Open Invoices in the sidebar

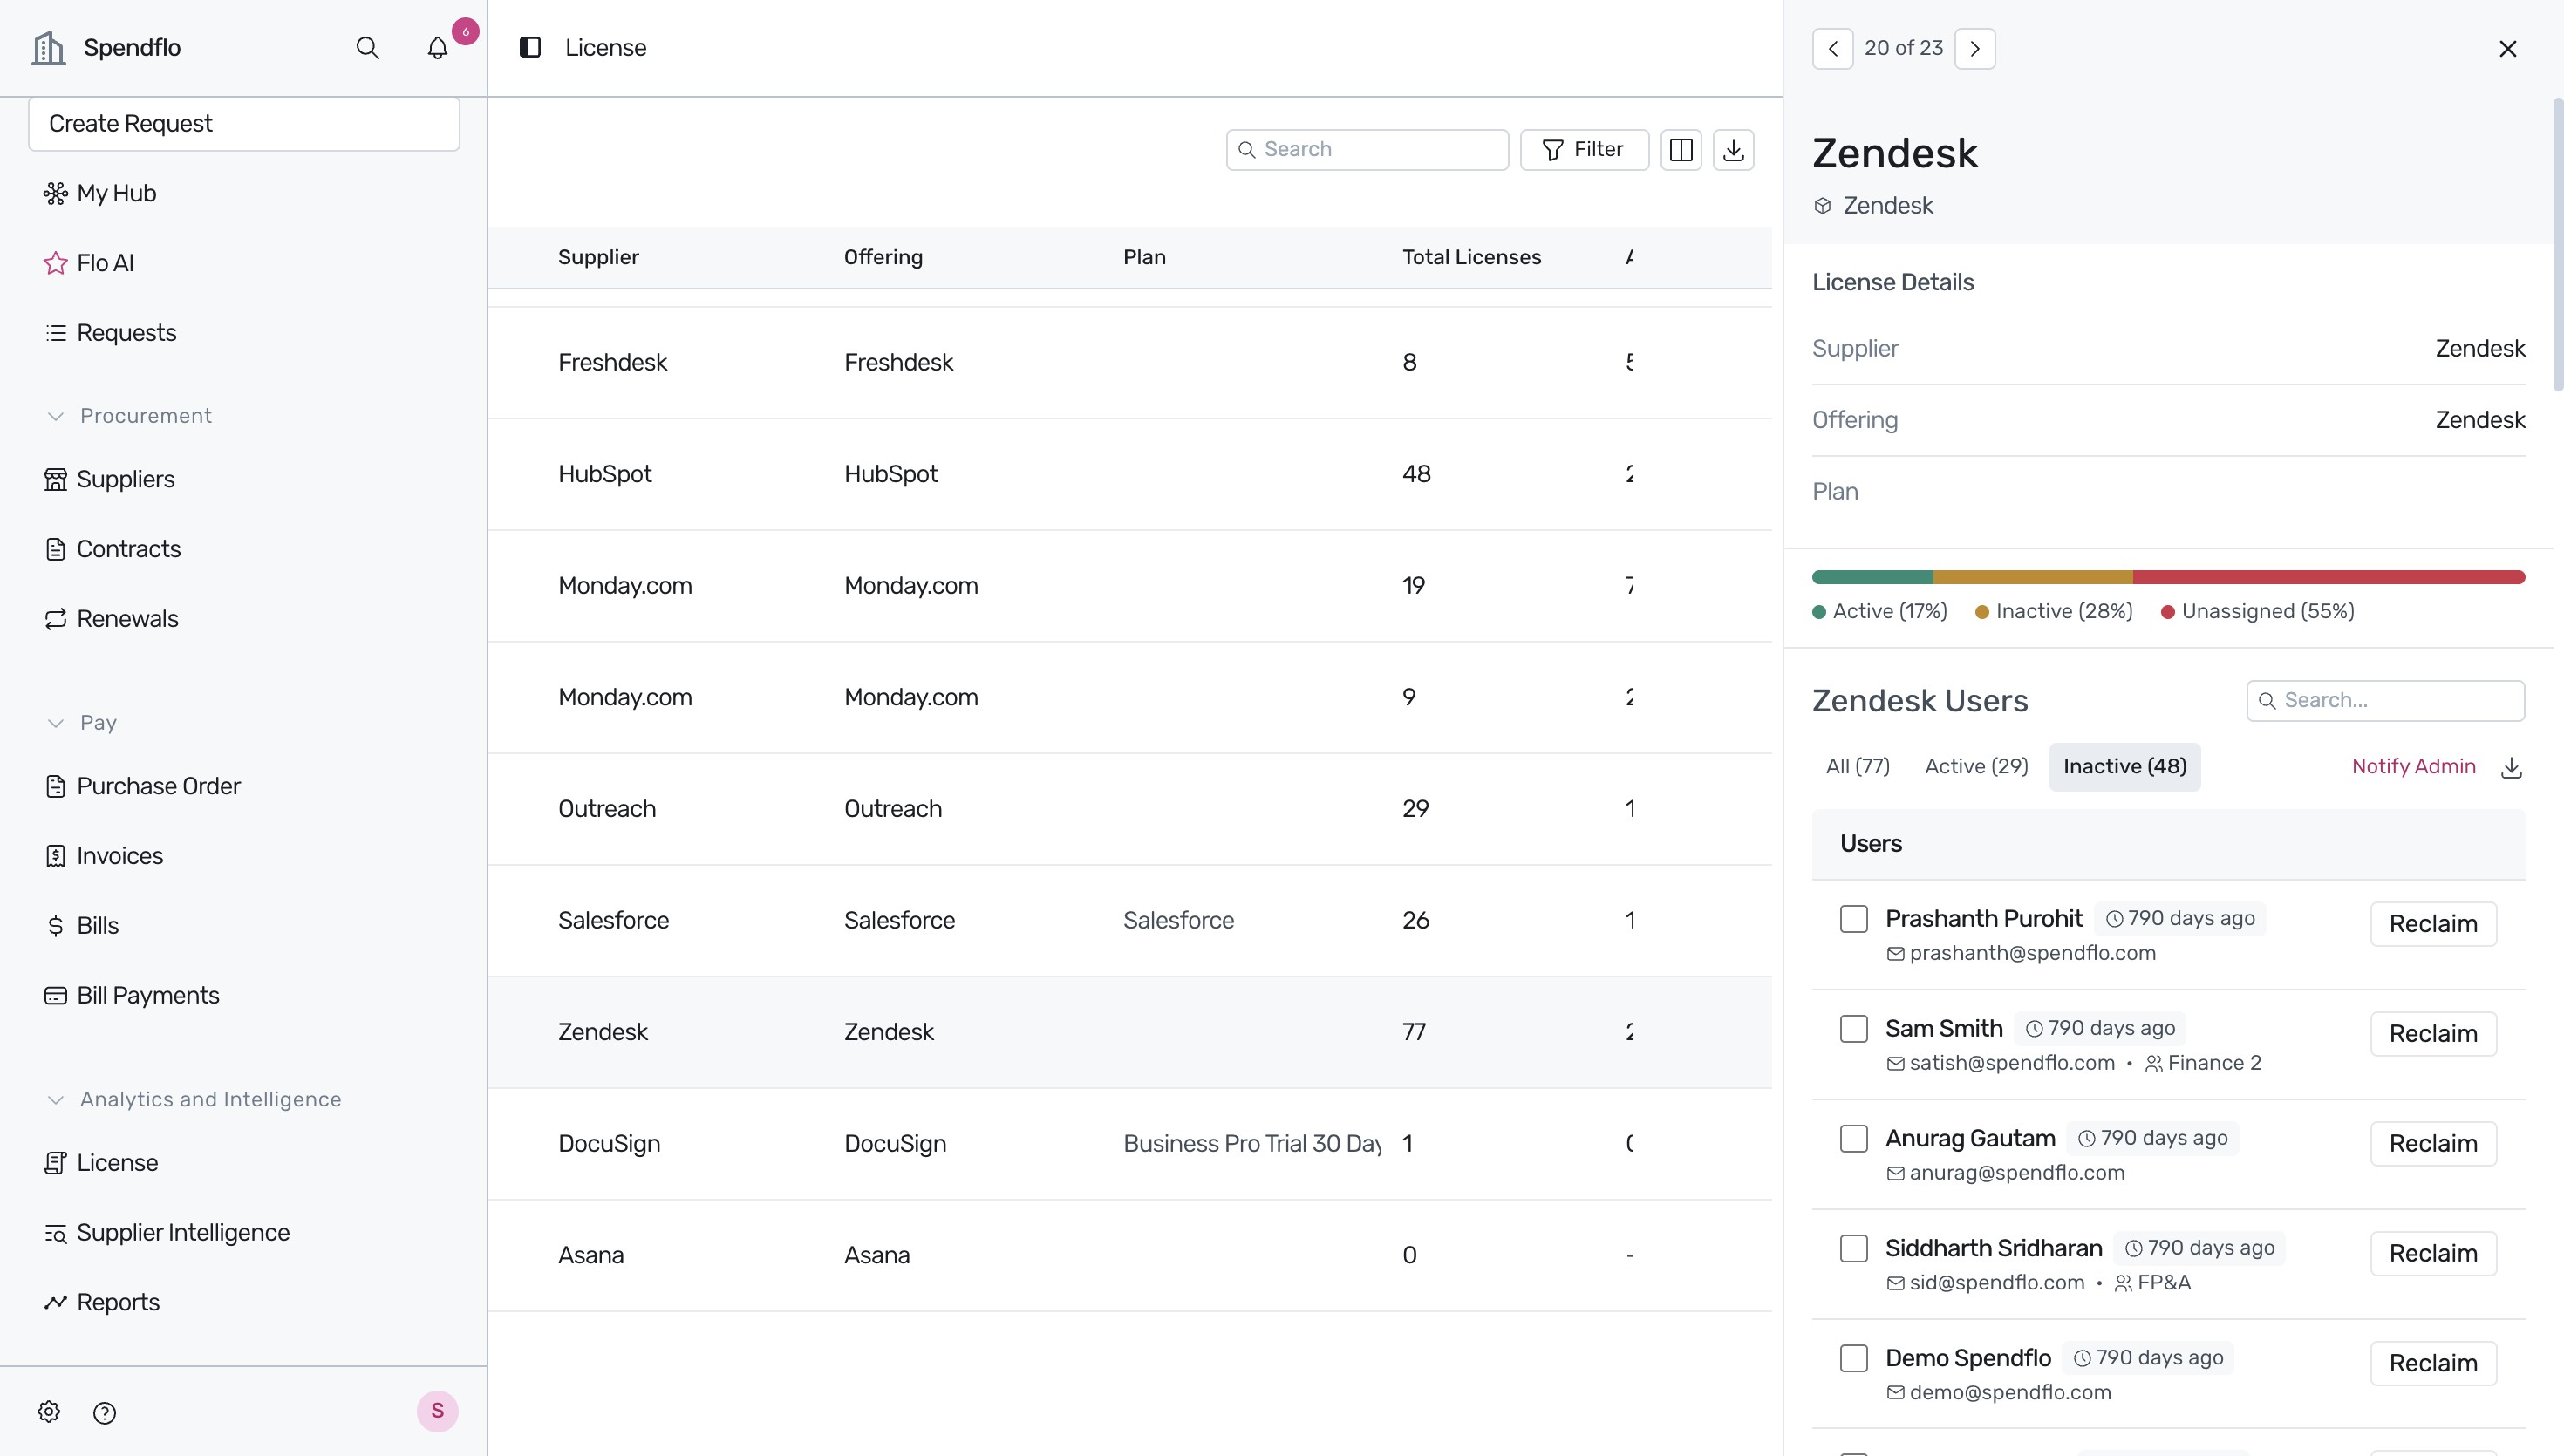coord(103,856)
